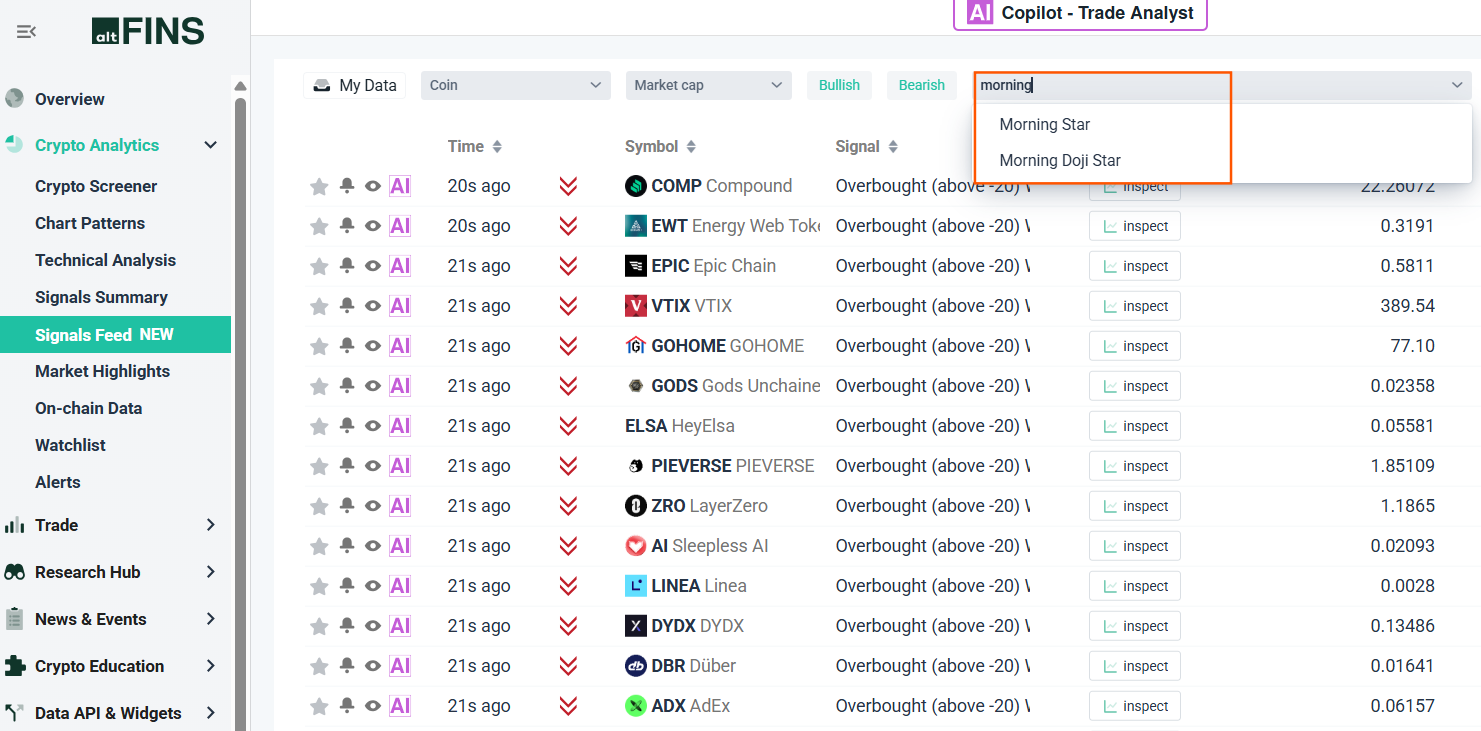Expand the News & Events section
The image size is (1481, 731).
tap(211, 619)
